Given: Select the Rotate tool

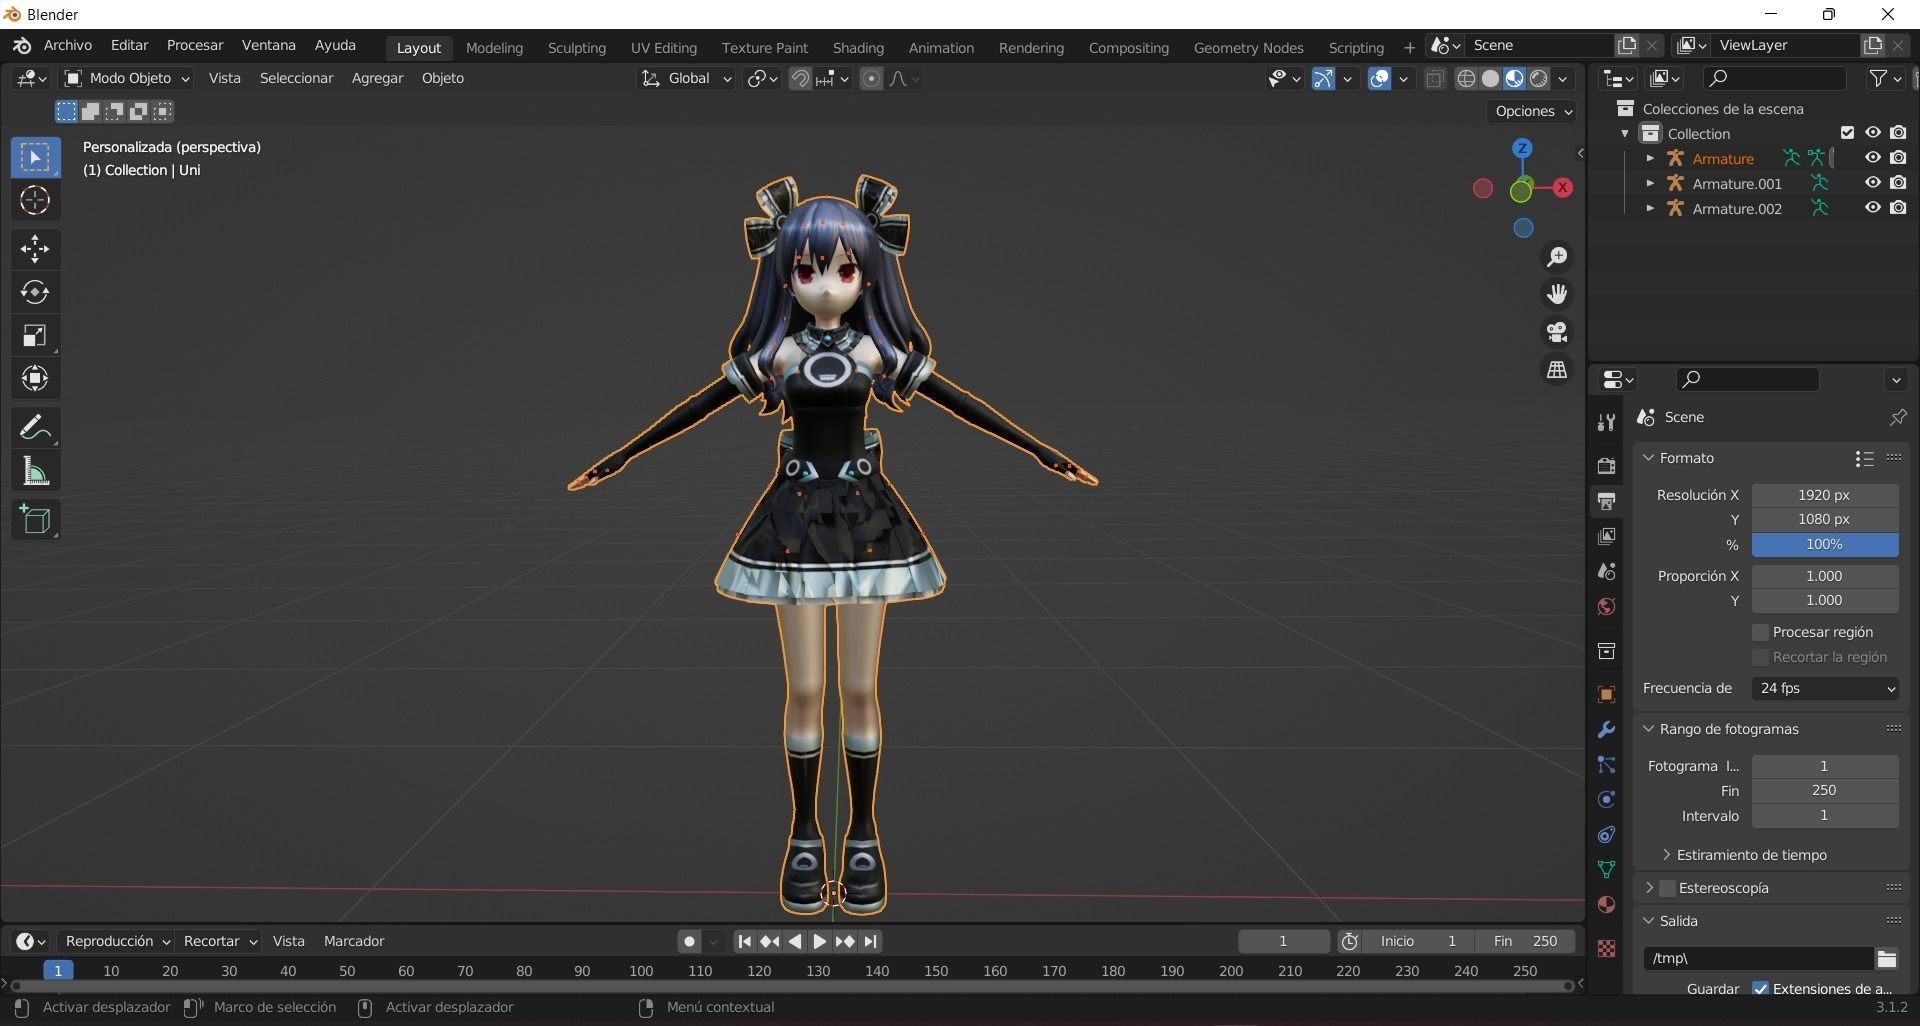Looking at the screenshot, I should click(35, 292).
